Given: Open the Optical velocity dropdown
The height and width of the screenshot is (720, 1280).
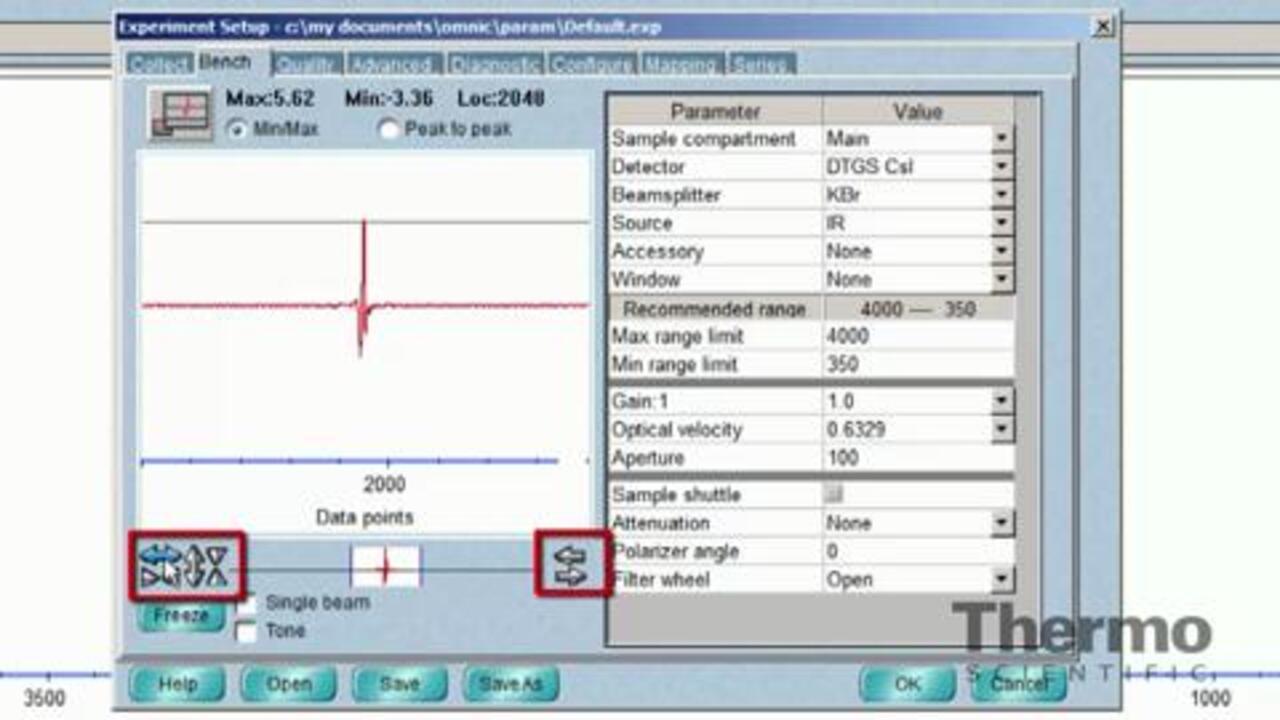Looking at the screenshot, I should click(1002, 430).
